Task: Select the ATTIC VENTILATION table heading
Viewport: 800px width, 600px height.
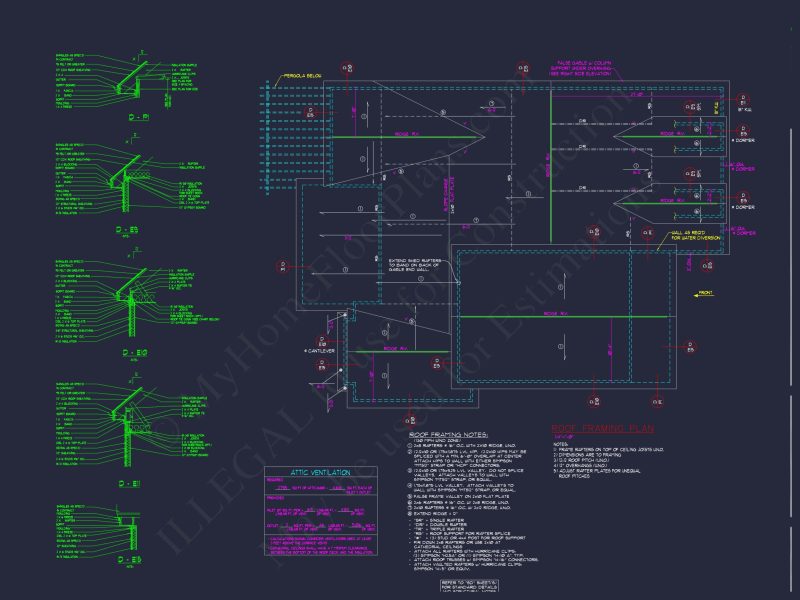Action: [x=320, y=472]
